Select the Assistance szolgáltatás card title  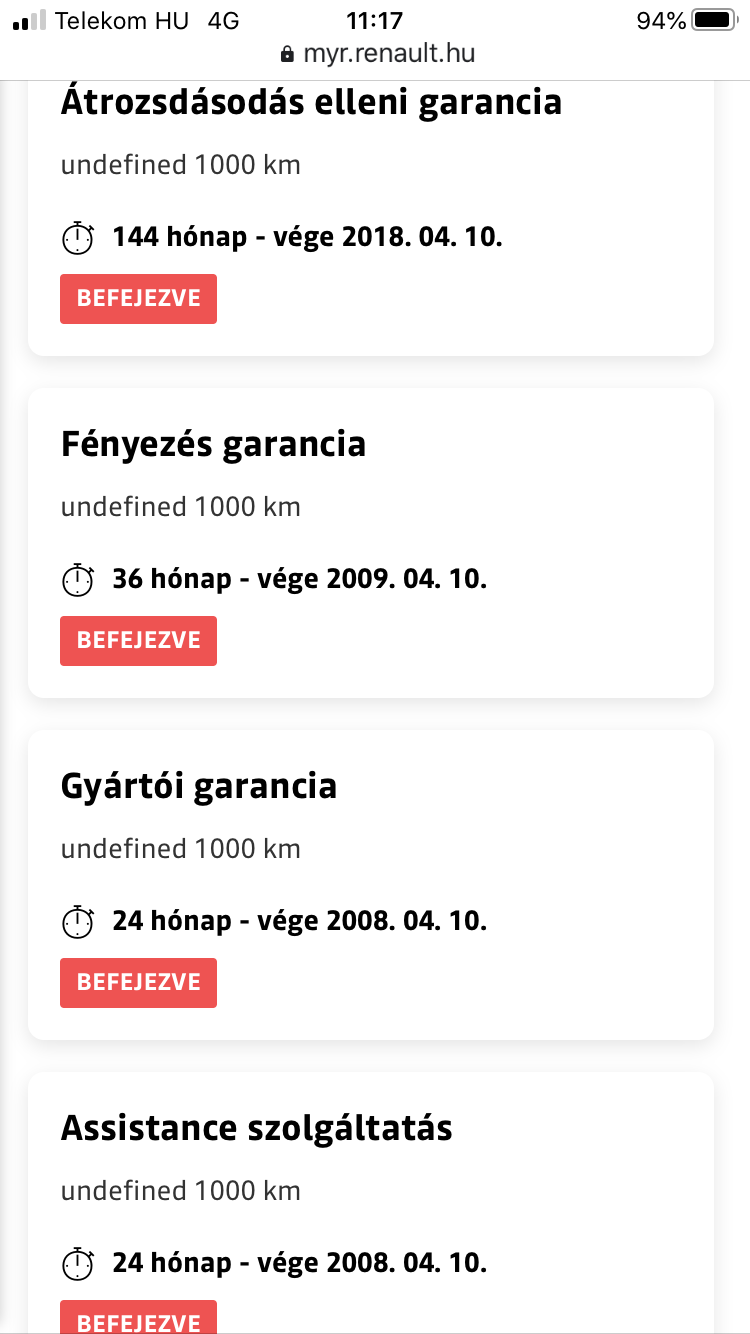pyautogui.click(x=257, y=1128)
